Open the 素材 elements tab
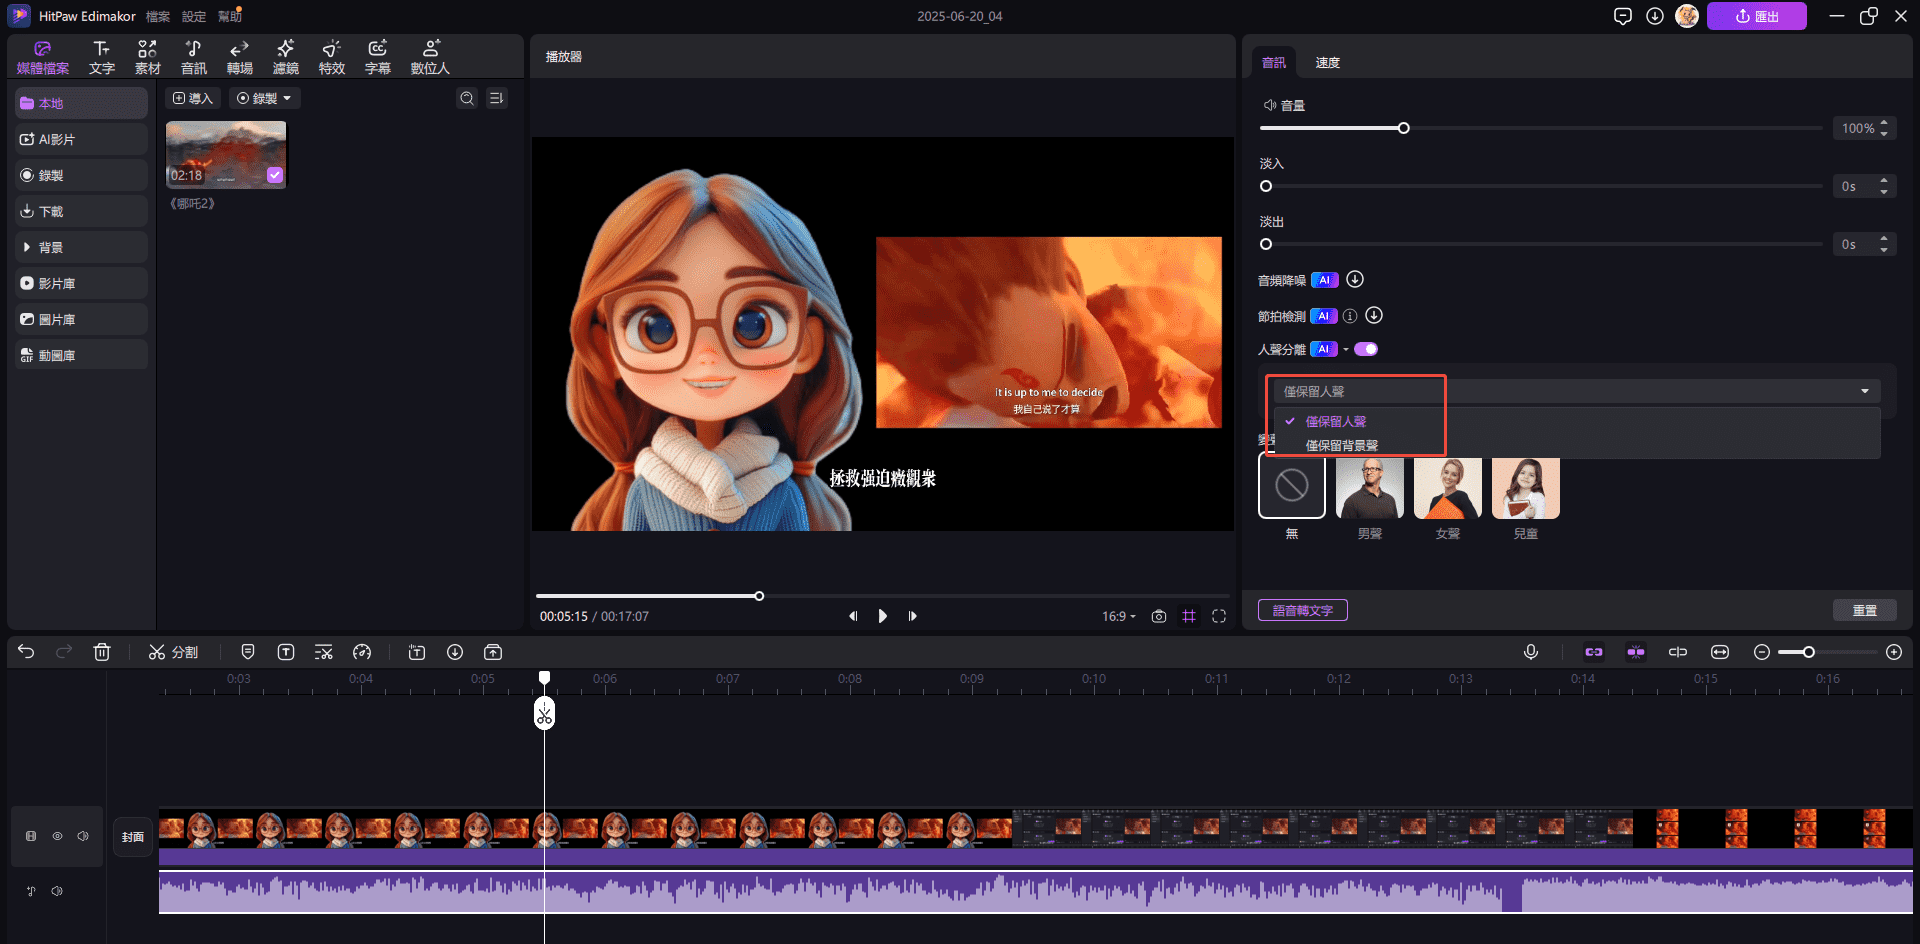The height and width of the screenshot is (944, 1920). (x=148, y=58)
